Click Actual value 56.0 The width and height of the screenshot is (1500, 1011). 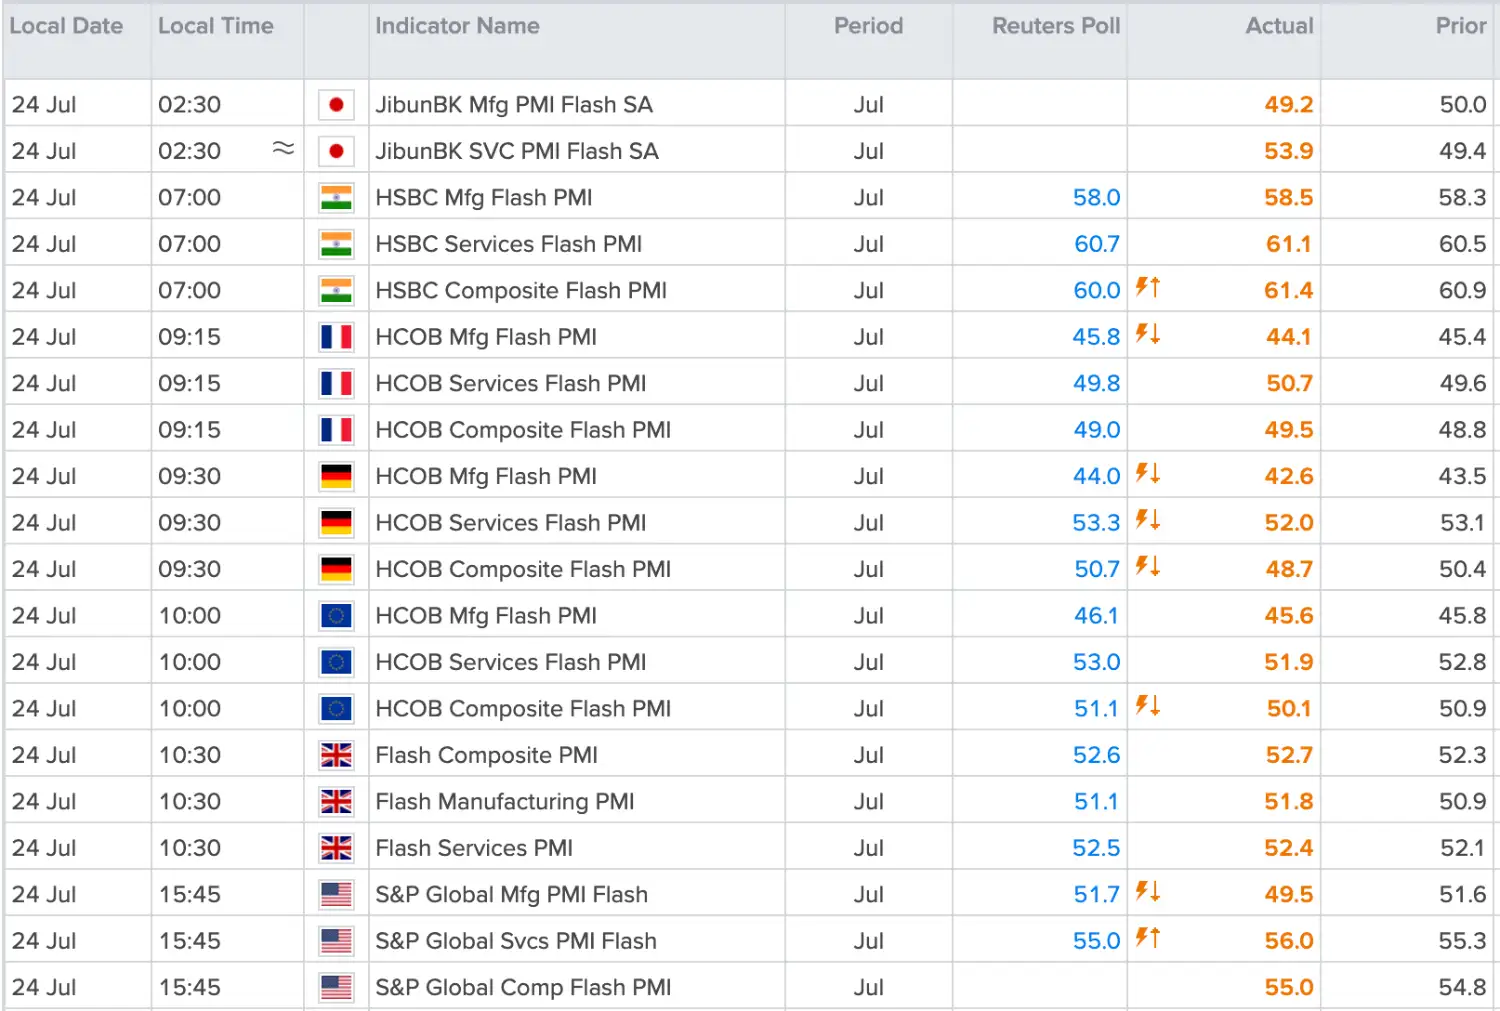click(1289, 942)
